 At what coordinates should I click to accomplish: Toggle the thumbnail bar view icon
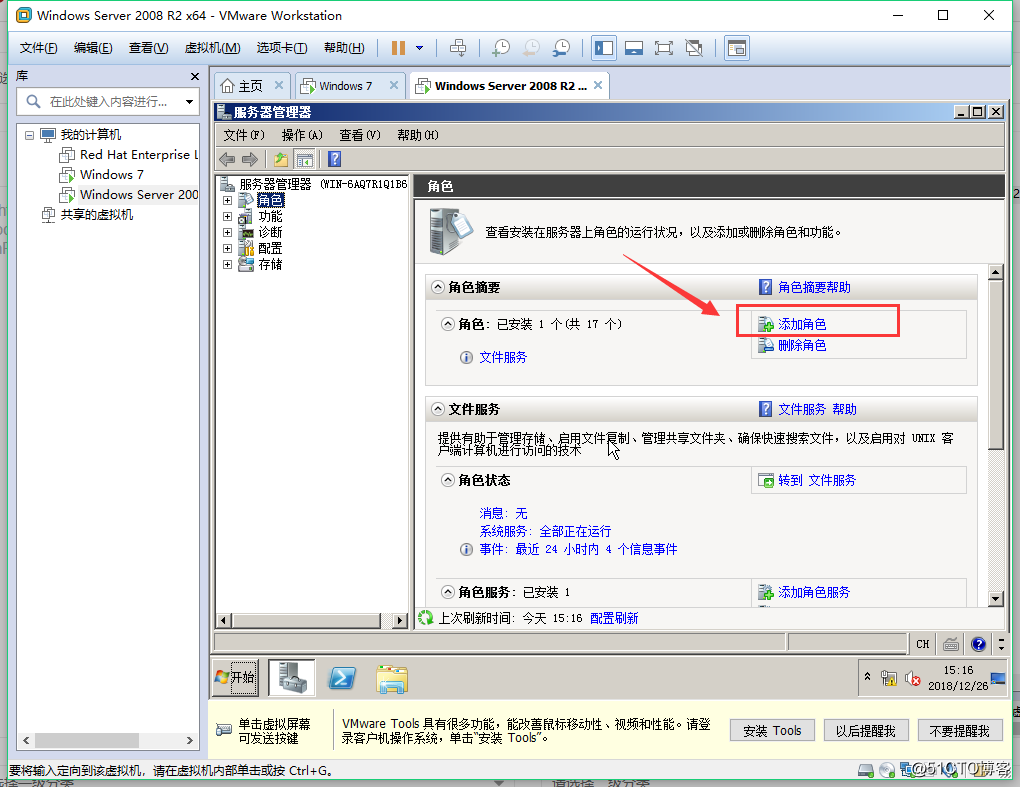(634, 48)
